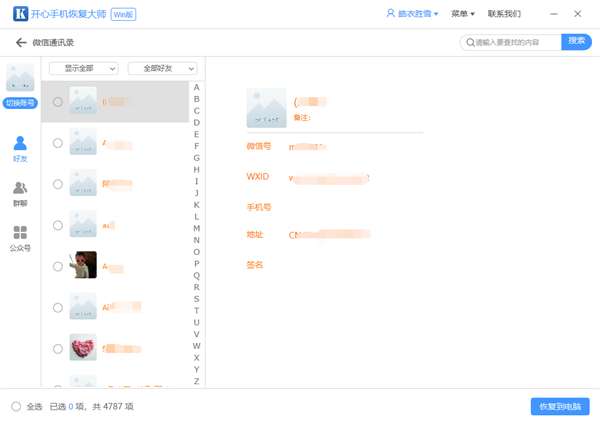Image resolution: width=600 pixels, height=421 pixels.
Task: Click the user profile icon in title bar
Action: pyautogui.click(x=390, y=14)
